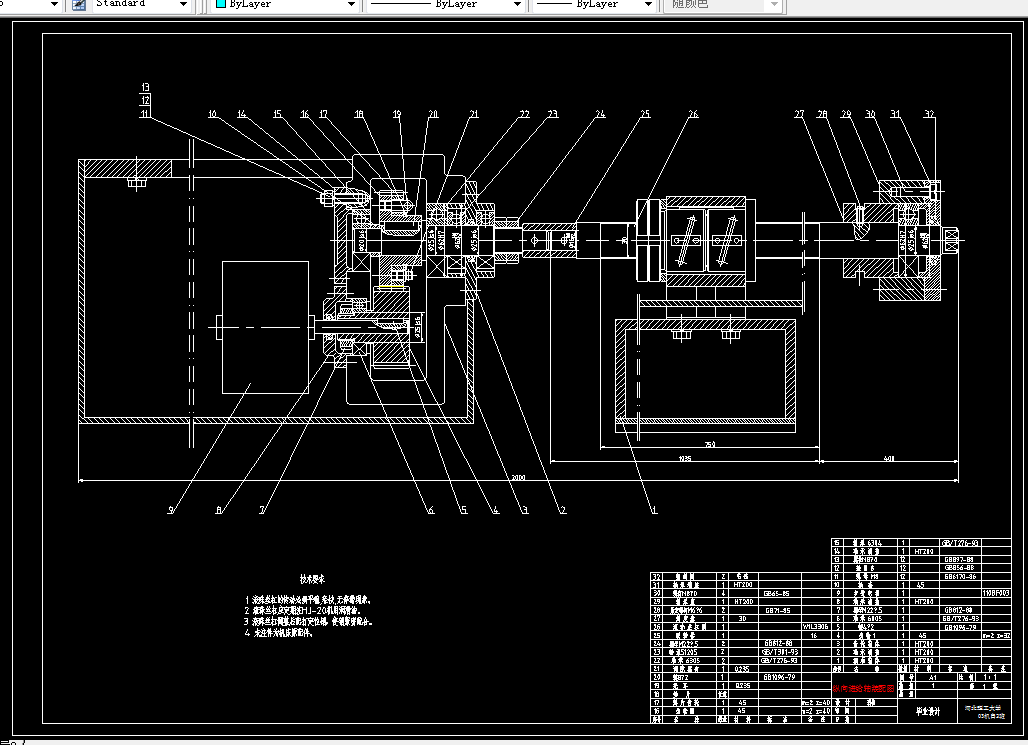
Task: Click the 110BF003 cell in the parts list
Action: 995,593
